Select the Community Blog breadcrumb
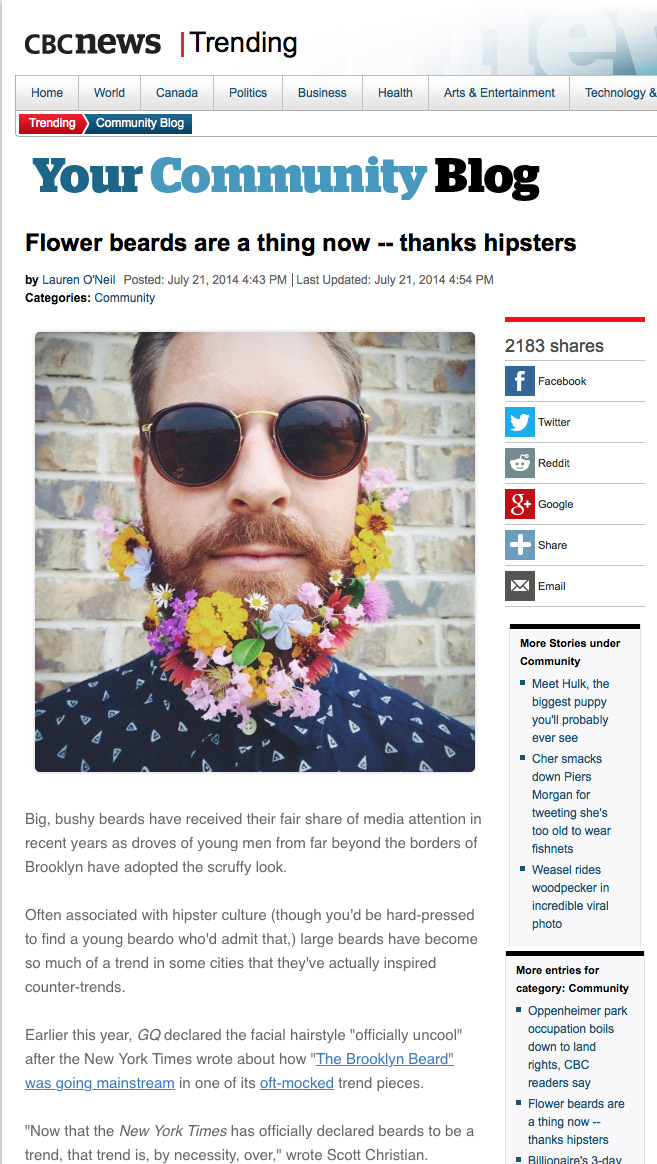 tap(140, 123)
